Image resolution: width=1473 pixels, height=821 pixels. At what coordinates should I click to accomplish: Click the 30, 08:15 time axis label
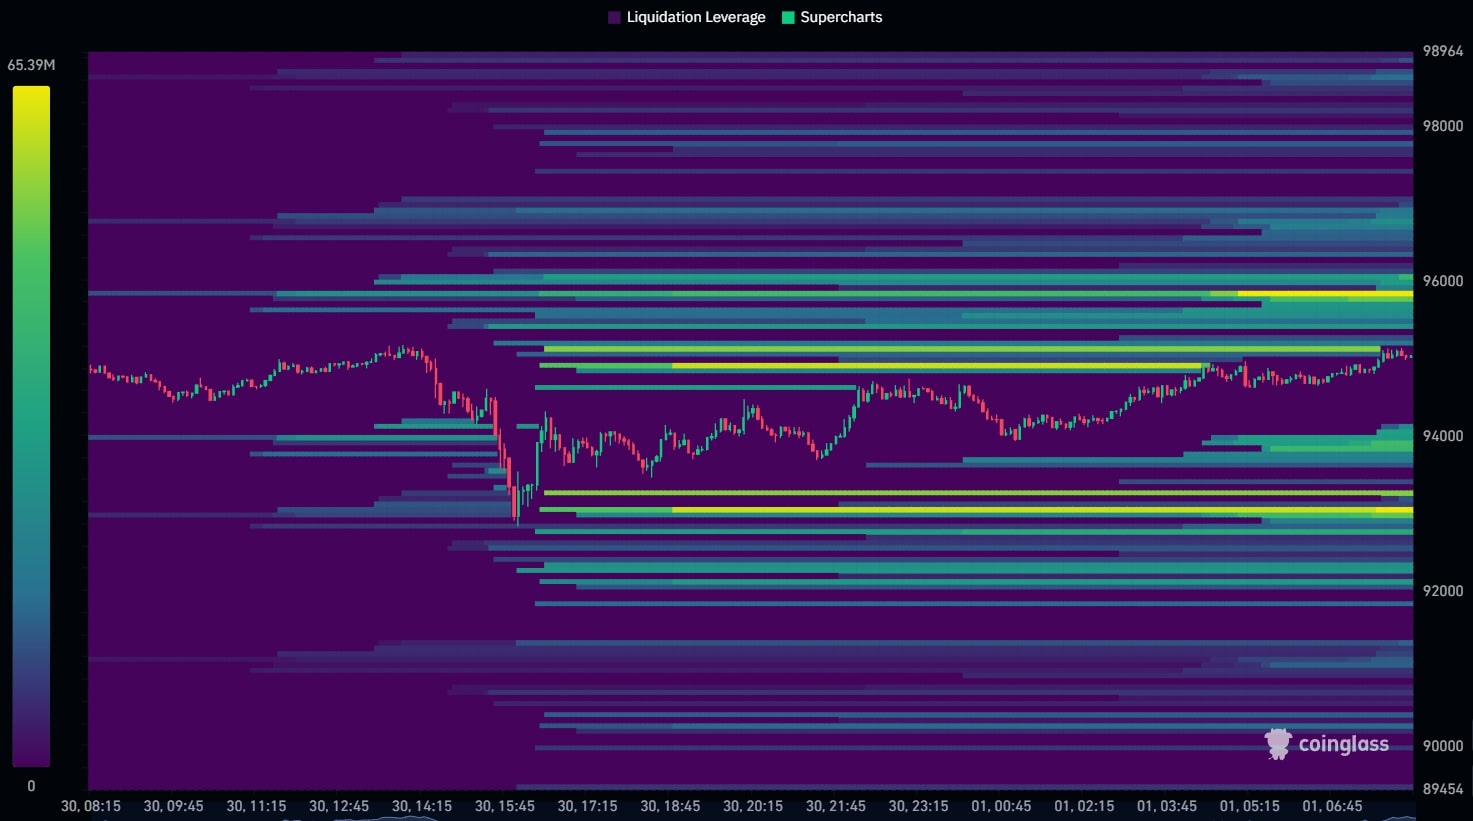[x=91, y=806]
